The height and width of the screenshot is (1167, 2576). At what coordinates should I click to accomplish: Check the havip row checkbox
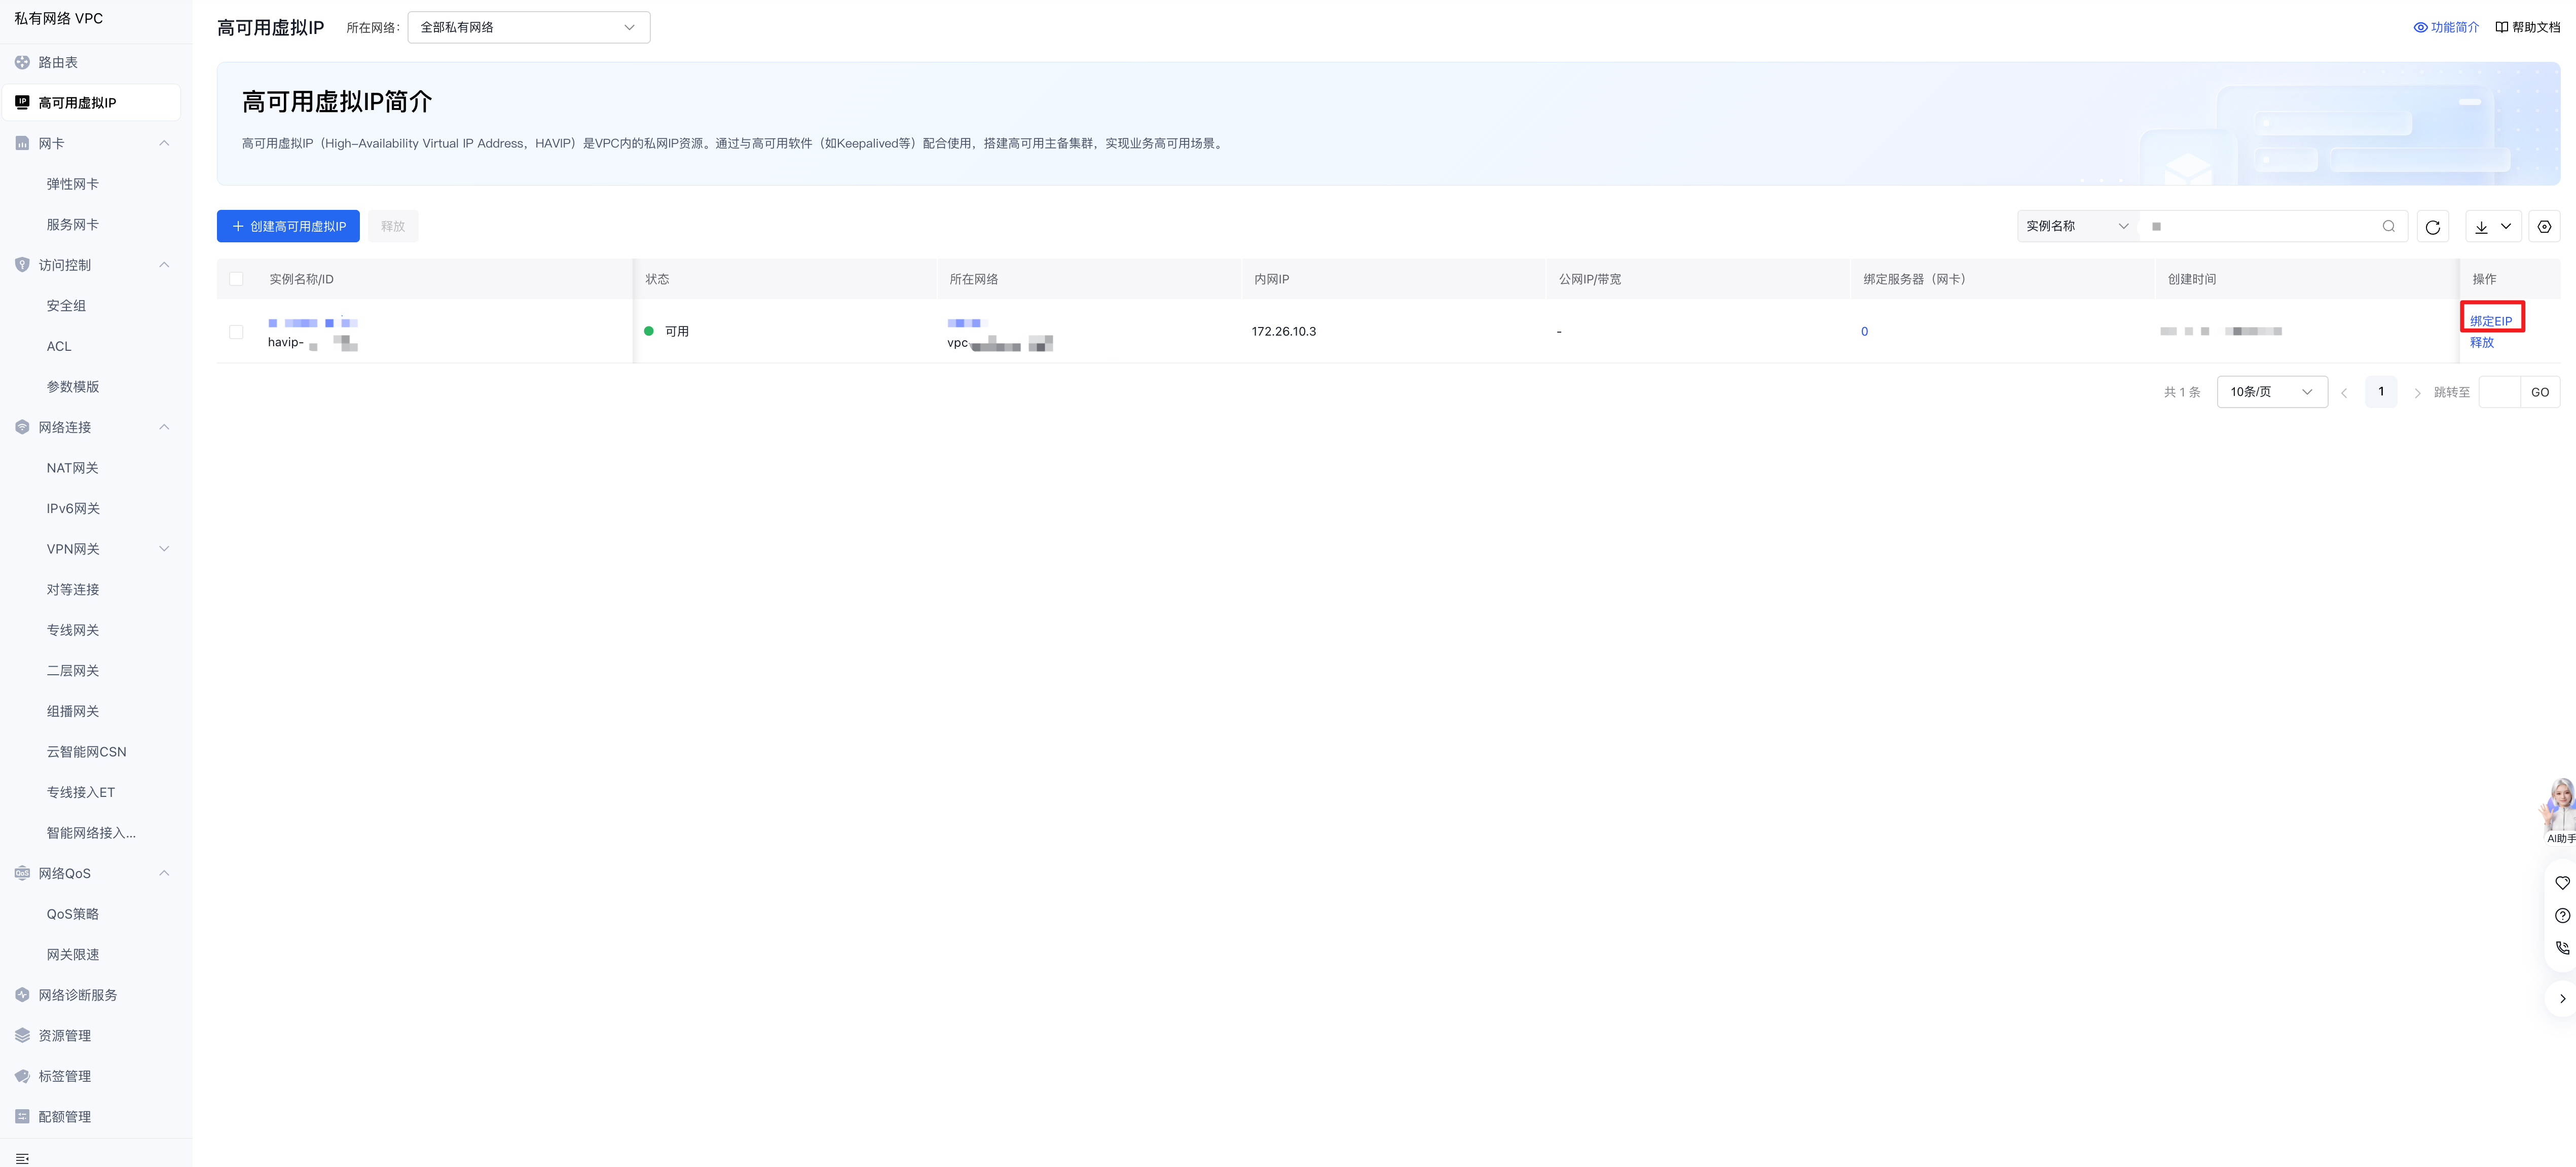click(236, 332)
